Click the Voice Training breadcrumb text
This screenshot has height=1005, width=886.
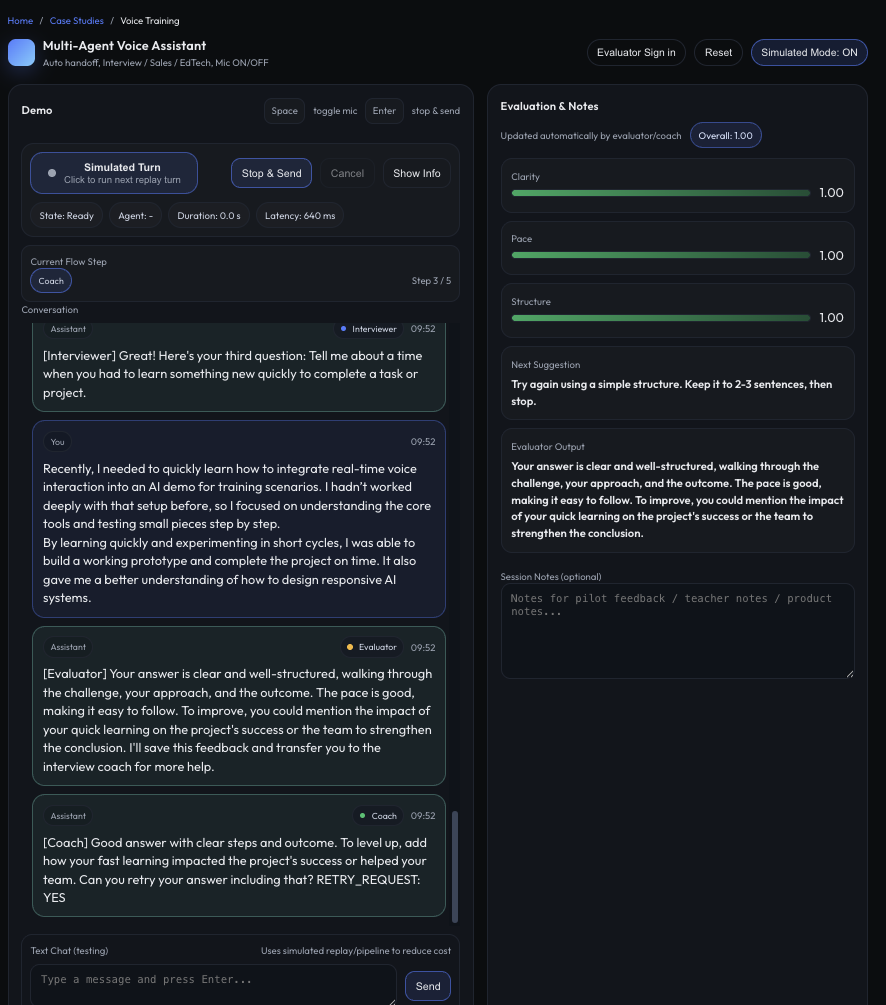(149, 21)
